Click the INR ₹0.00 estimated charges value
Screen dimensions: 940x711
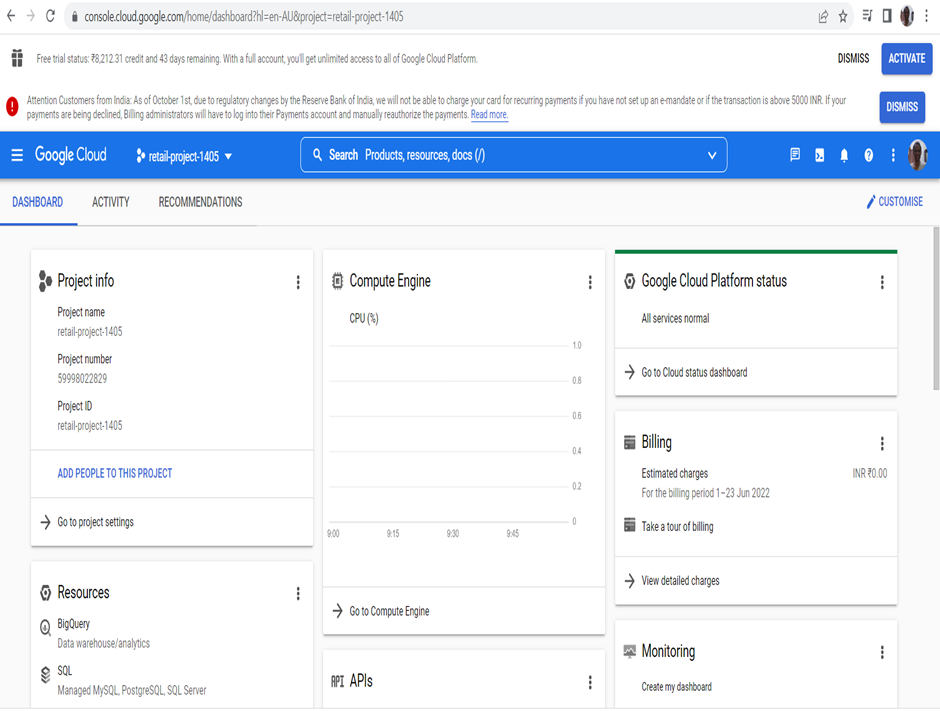click(x=869, y=474)
